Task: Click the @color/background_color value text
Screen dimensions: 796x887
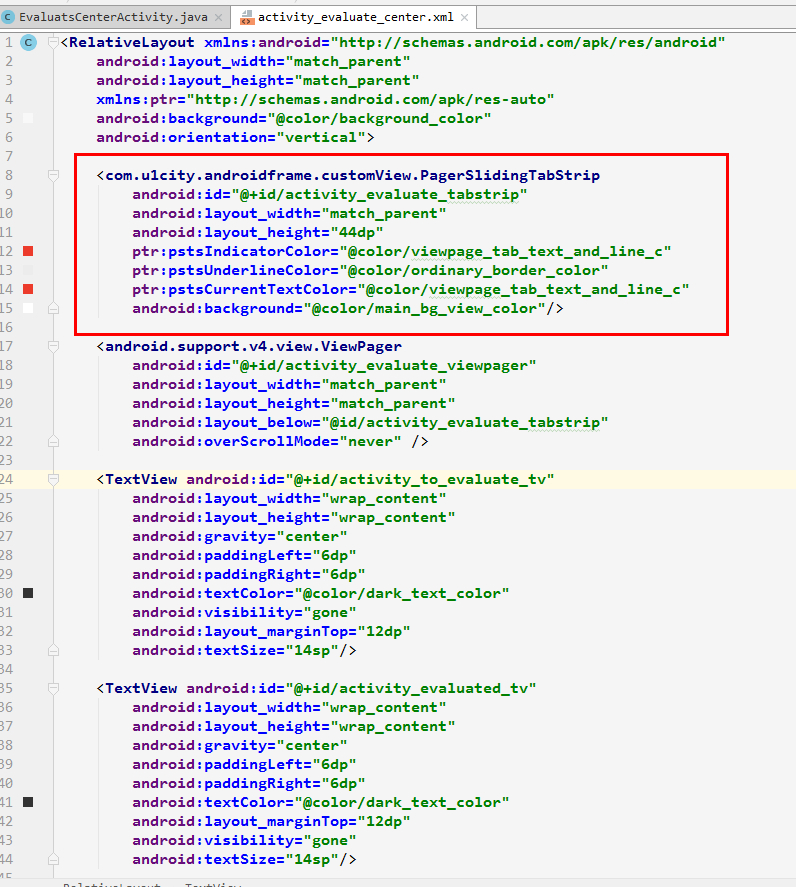Action: point(379,118)
